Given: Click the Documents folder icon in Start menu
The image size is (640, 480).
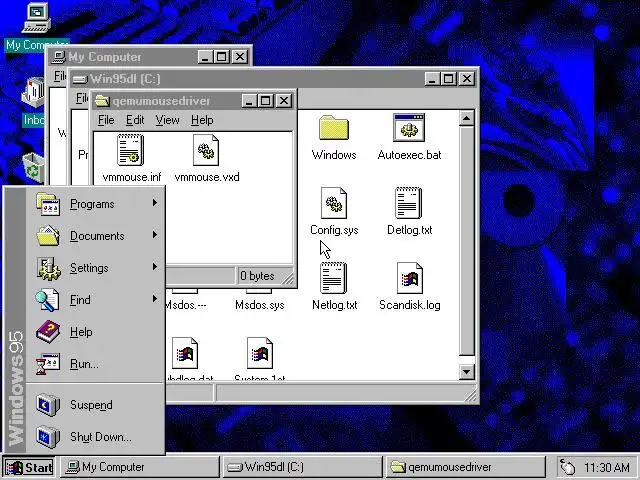Looking at the screenshot, I should click(x=48, y=236).
